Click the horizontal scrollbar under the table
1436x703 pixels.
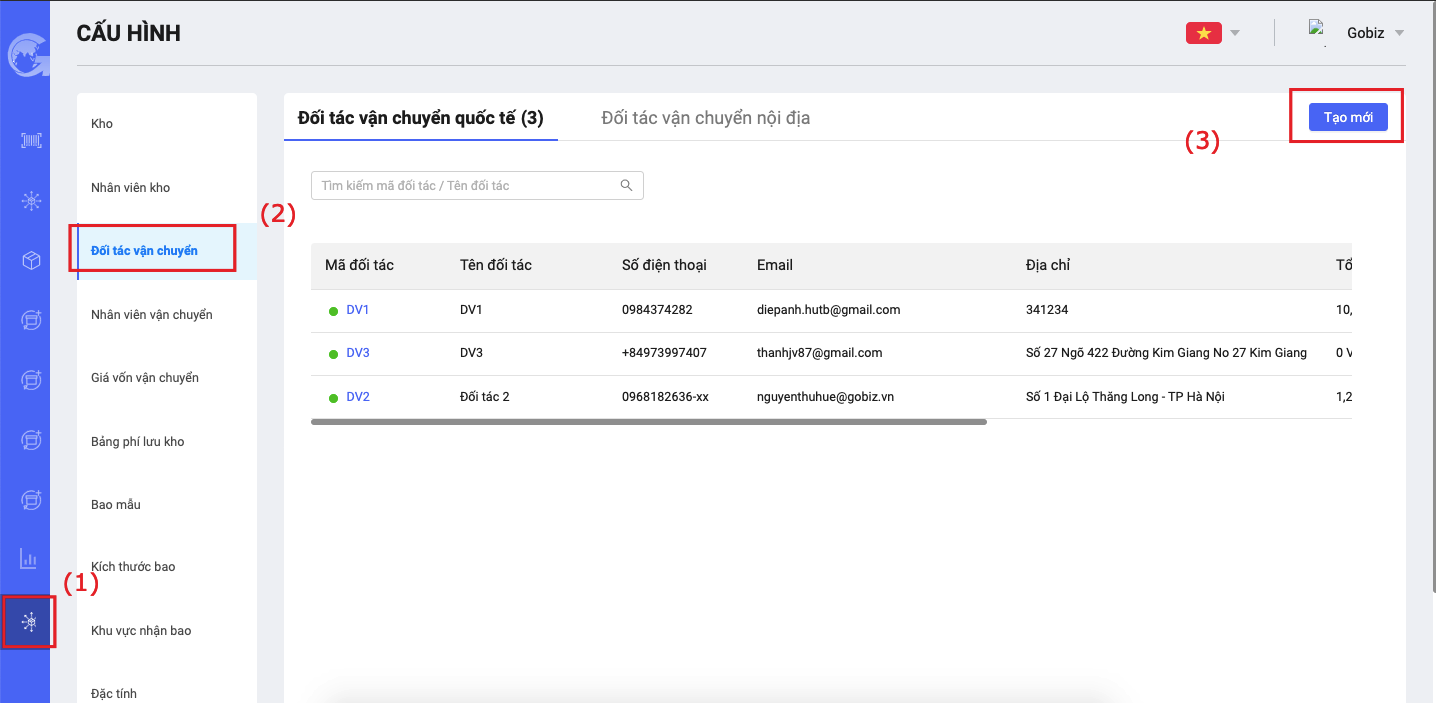(648, 422)
